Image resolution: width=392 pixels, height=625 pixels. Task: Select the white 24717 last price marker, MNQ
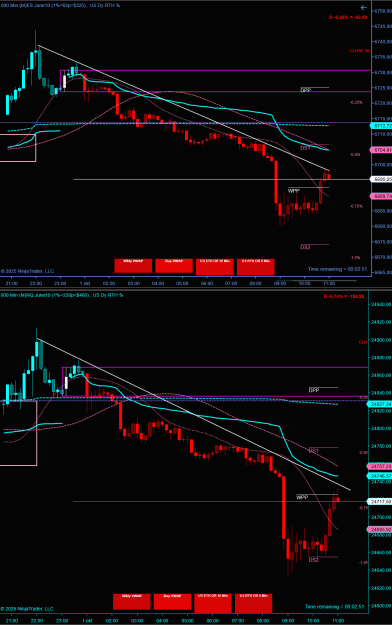(380, 501)
